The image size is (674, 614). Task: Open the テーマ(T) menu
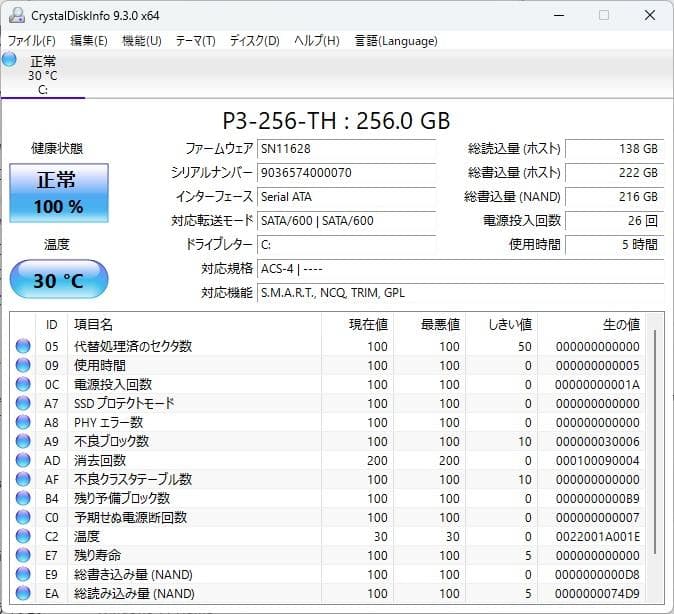coord(195,41)
